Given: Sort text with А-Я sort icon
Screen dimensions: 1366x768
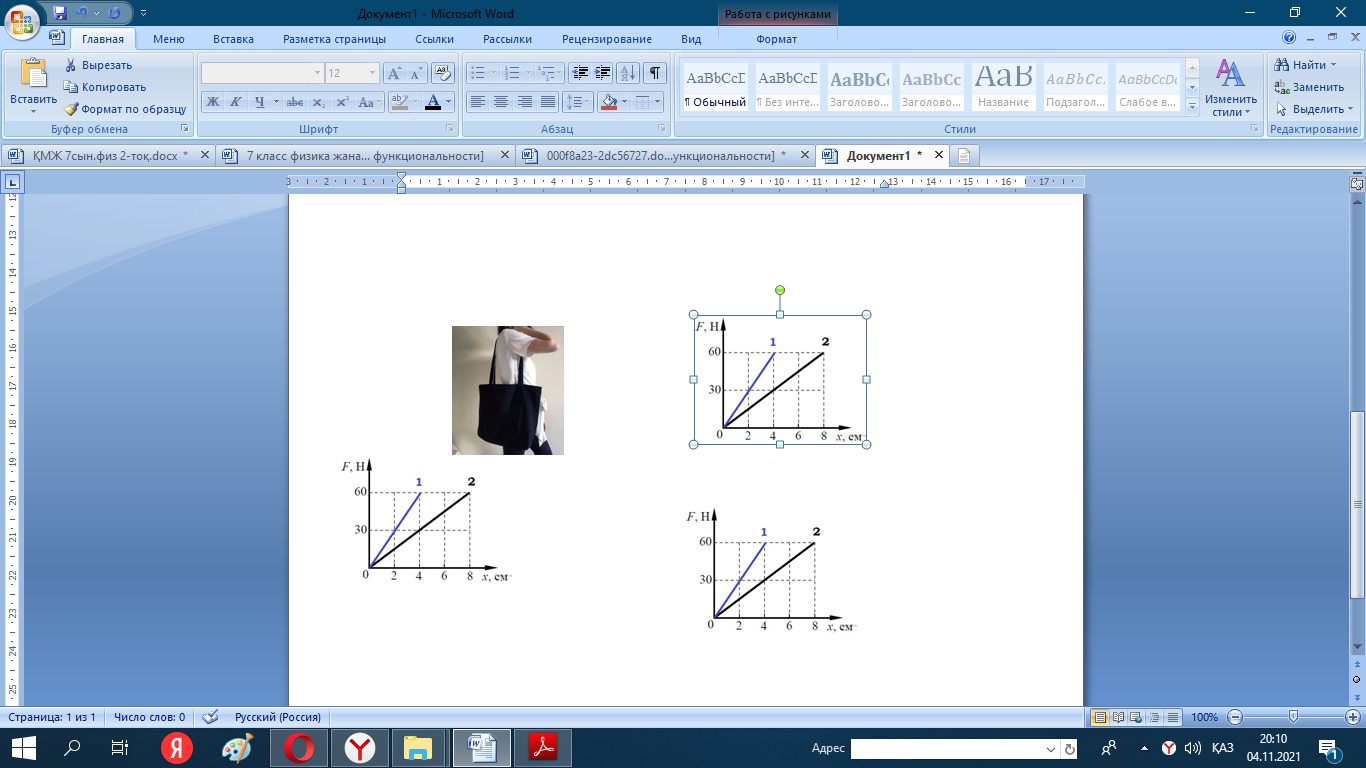Looking at the screenshot, I should (x=628, y=73).
